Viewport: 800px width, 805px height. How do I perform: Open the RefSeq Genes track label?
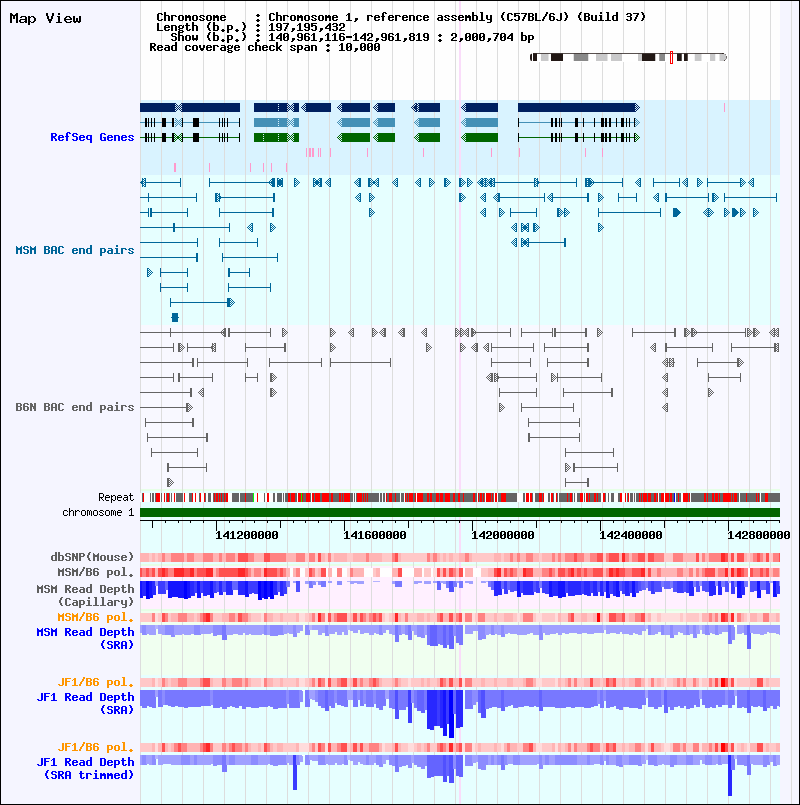(x=92, y=137)
